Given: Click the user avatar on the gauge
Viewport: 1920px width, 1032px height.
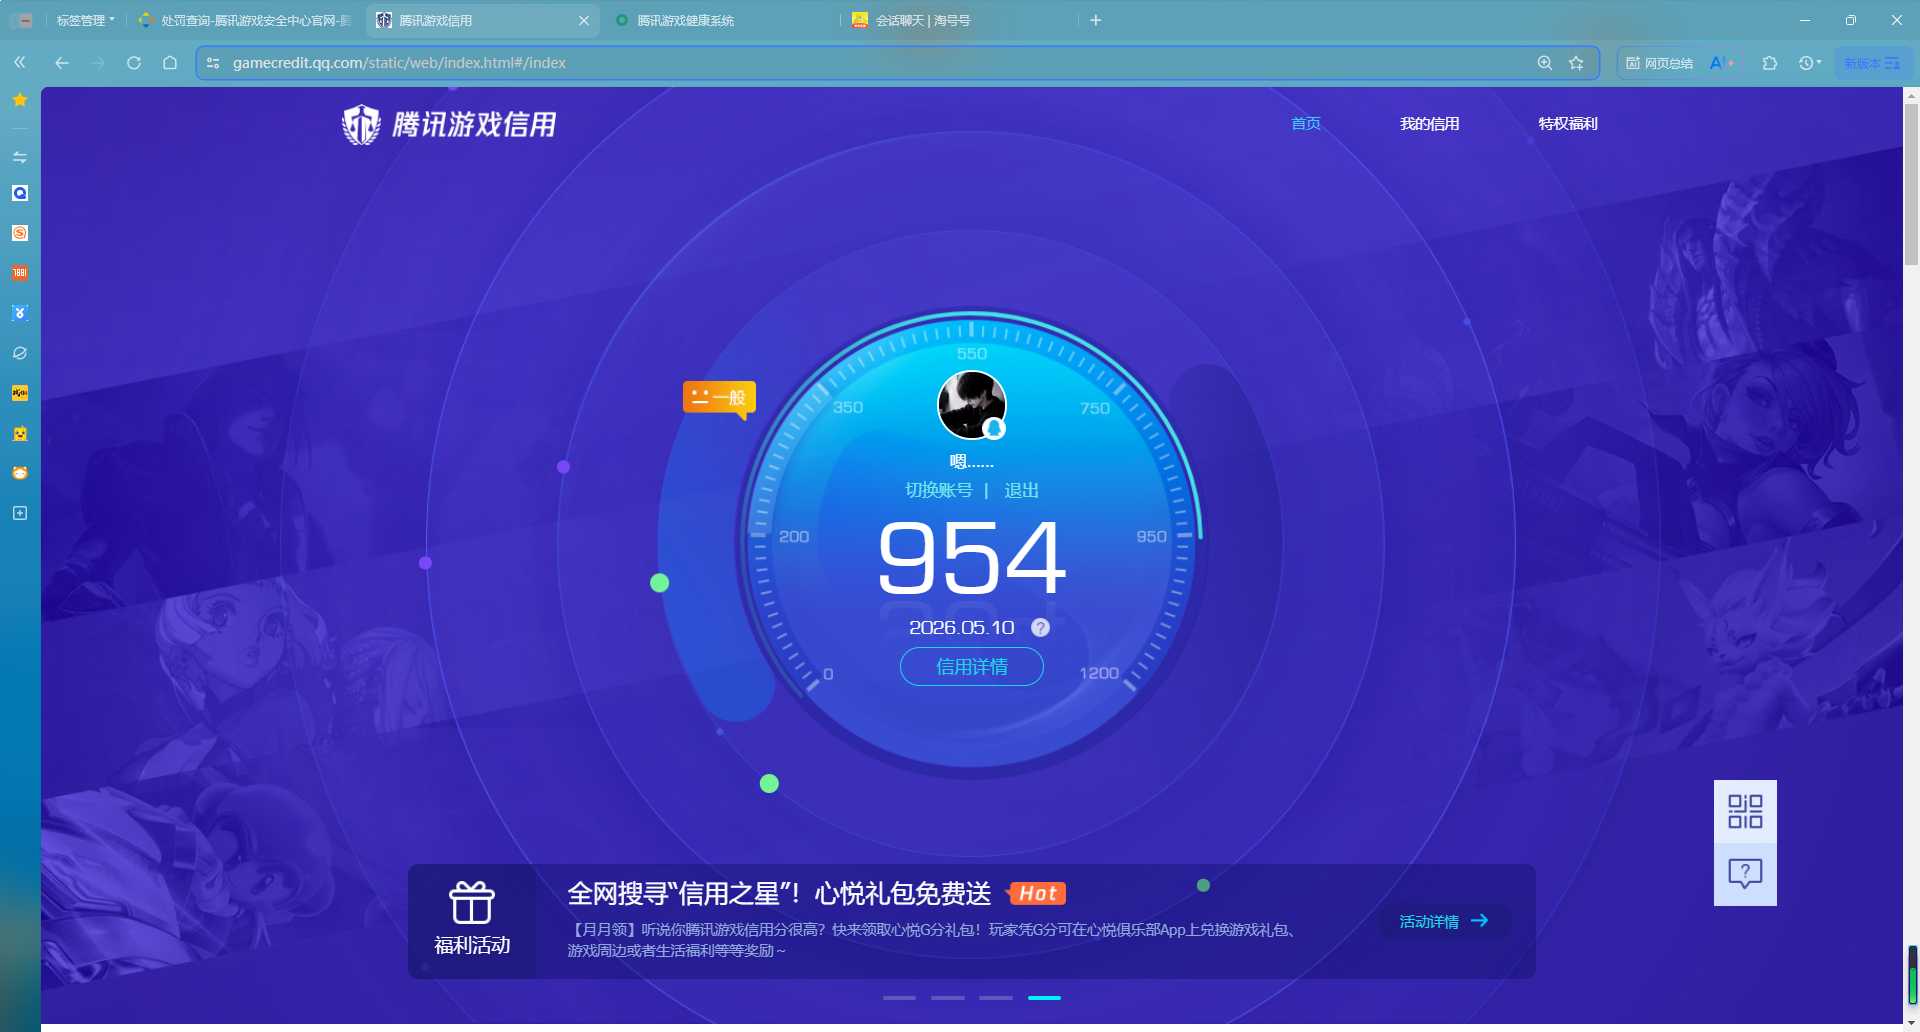Looking at the screenshot, I should pos(971,405).
